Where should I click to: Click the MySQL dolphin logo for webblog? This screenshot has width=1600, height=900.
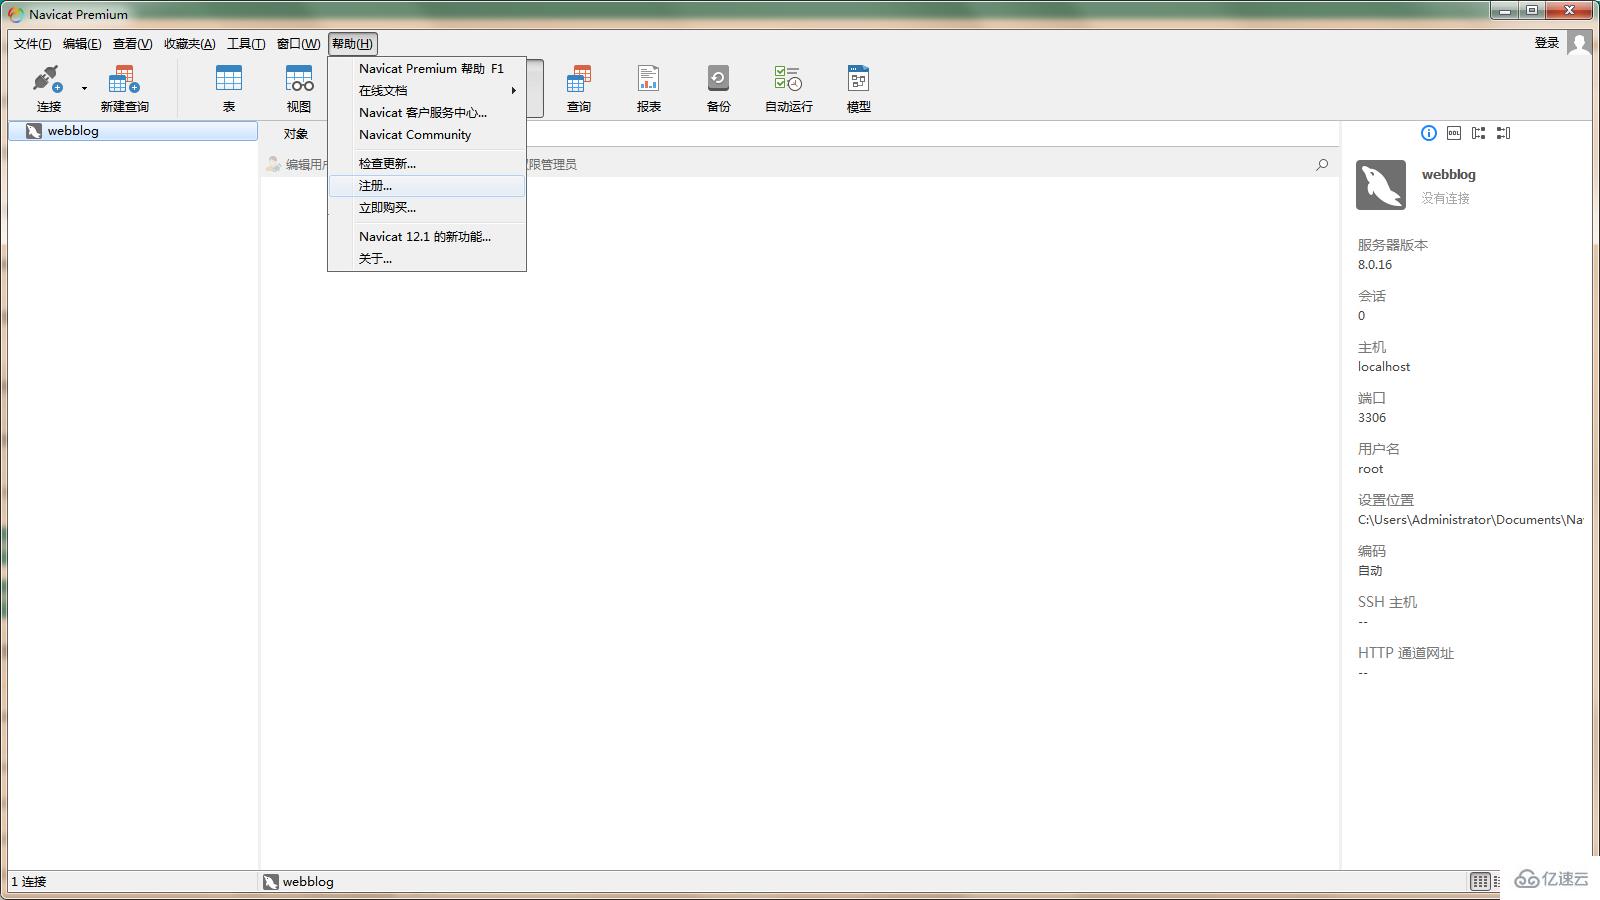tap(1381, 185)
